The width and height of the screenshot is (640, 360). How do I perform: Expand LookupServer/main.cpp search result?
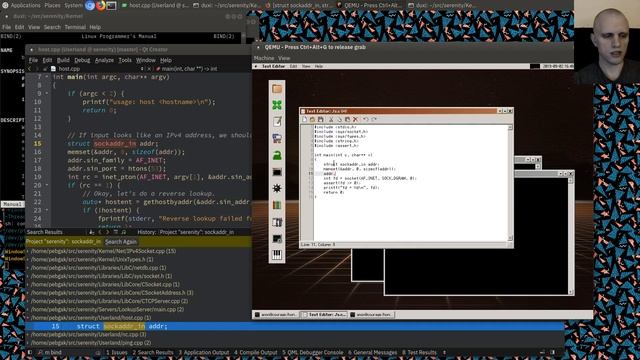point(28,309)
